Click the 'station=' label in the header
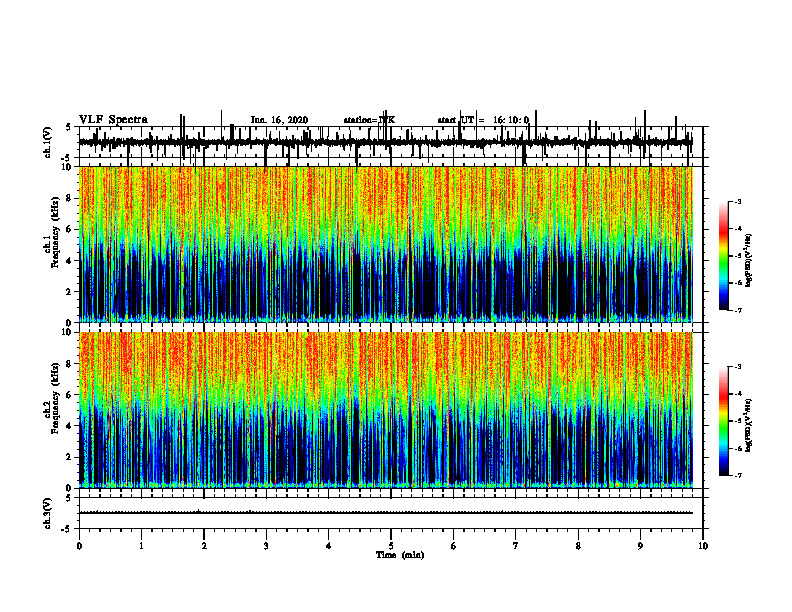The image size is (792, 612). pyautogui.click(x=361, y=120)
